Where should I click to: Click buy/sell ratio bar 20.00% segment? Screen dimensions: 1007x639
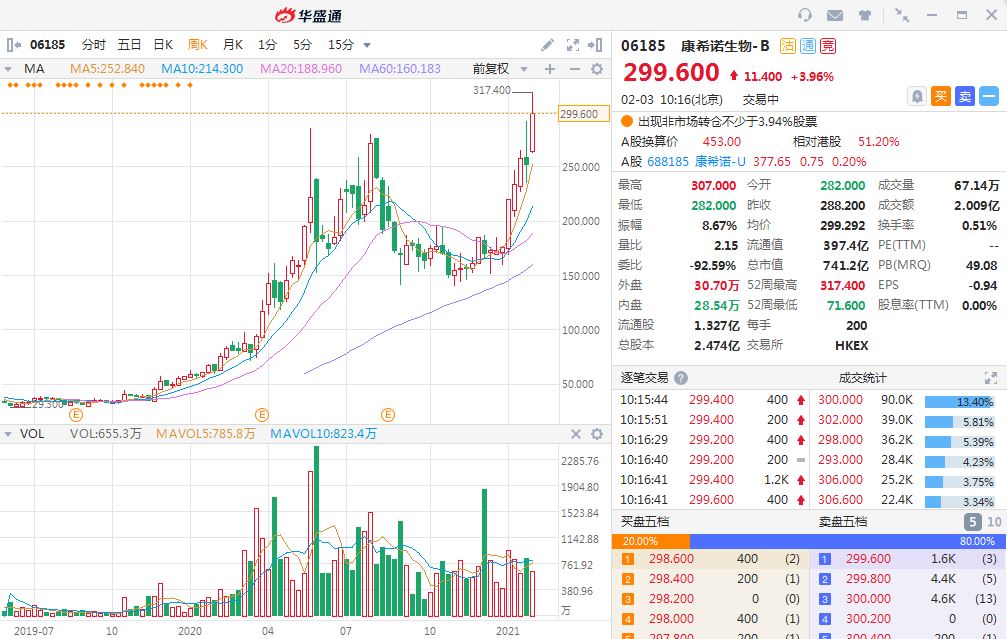pyautogui.click(x=651, y=541)
